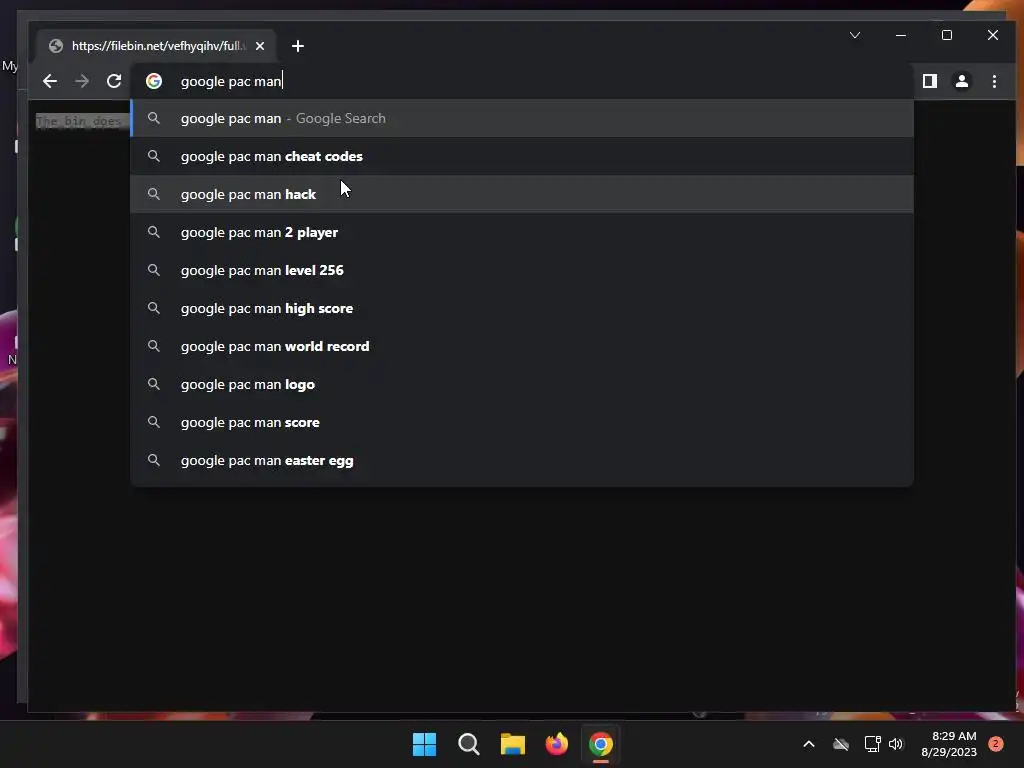
Task: Open the Windows Start menu
Action: click(x=424, y=744)
